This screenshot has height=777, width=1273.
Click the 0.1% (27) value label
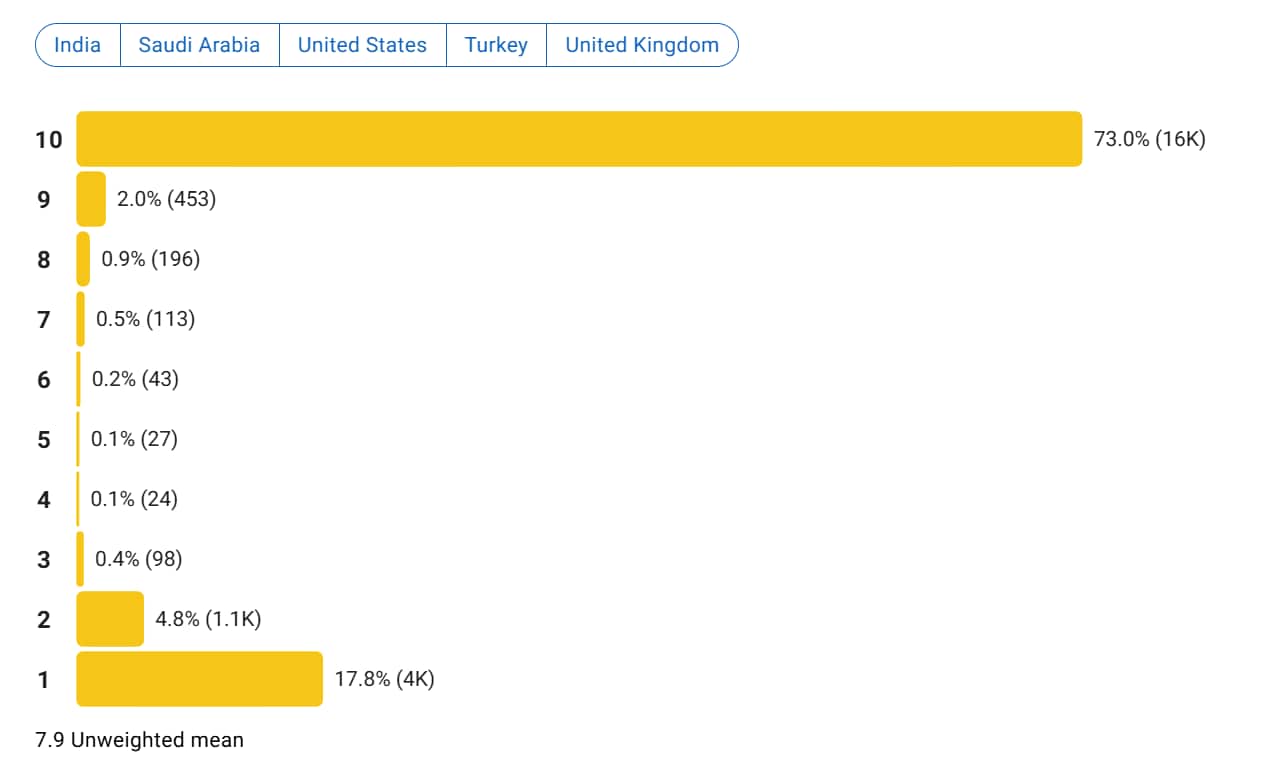click(x=134, y=439)
